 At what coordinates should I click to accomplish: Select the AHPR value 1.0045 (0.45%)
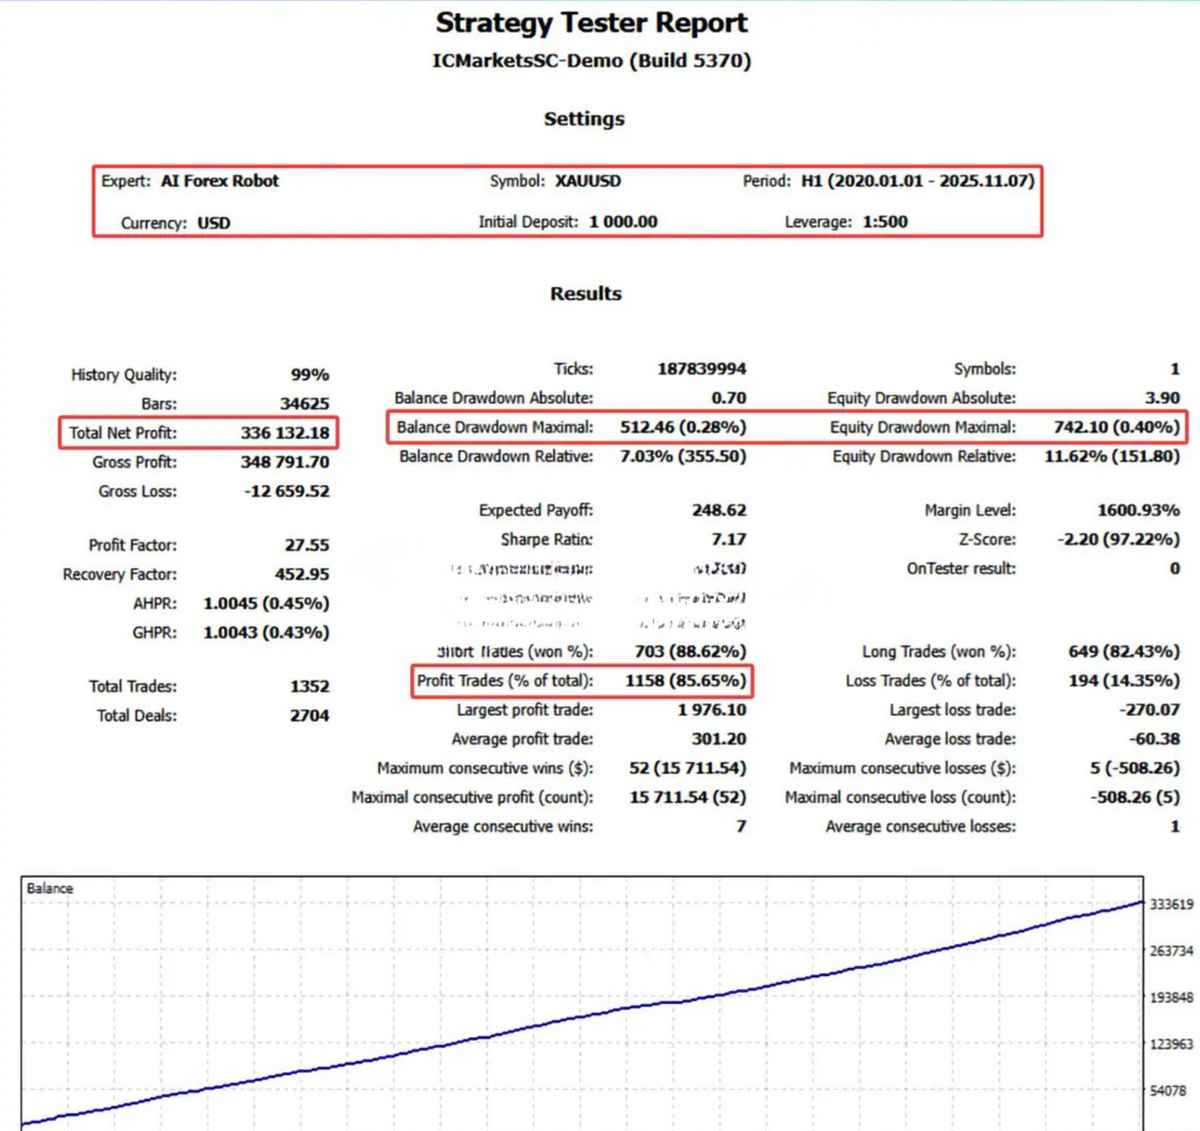point(266,603)
